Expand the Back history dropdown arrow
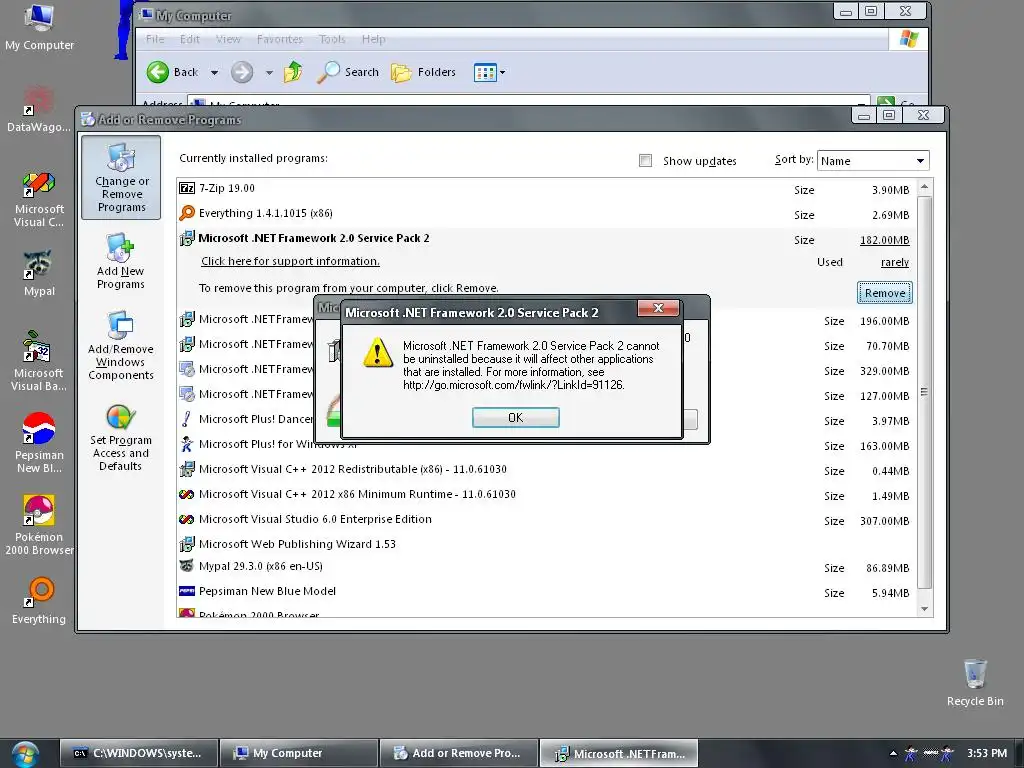Viewport: 1024px width, 768px height. (214, 72)
